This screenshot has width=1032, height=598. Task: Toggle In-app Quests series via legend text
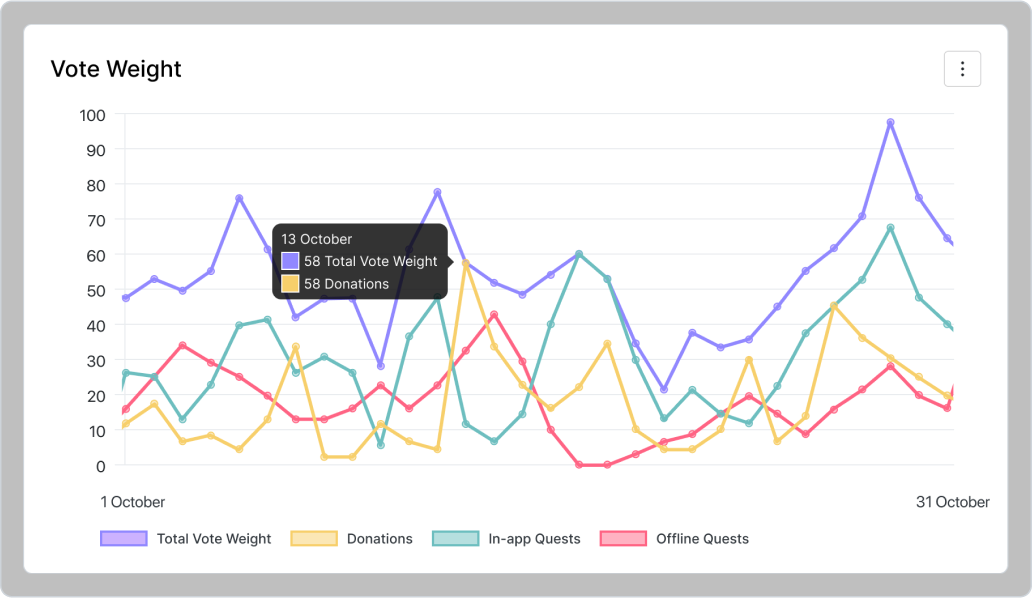coord(534,538)
